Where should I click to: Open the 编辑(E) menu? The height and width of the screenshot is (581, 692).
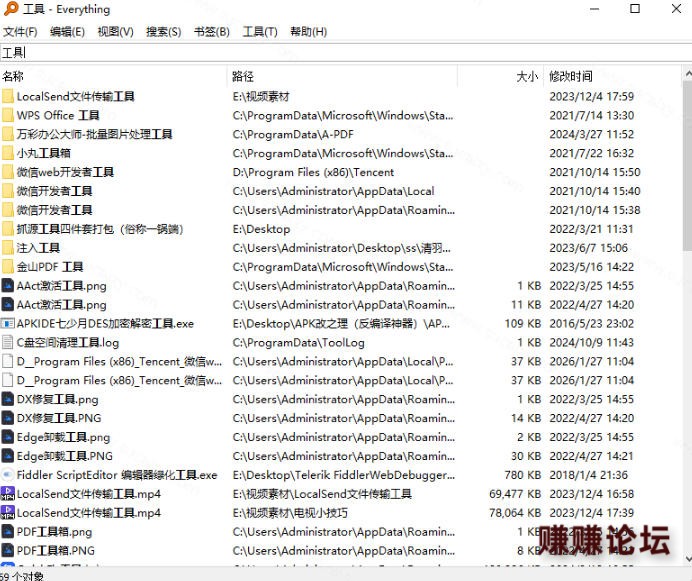click(67, 32)
